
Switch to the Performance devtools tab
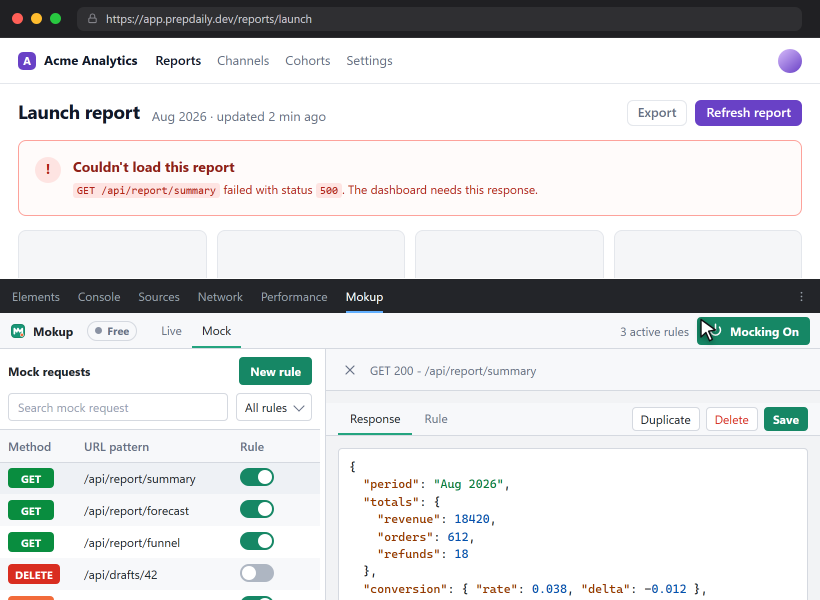(294, 297)
